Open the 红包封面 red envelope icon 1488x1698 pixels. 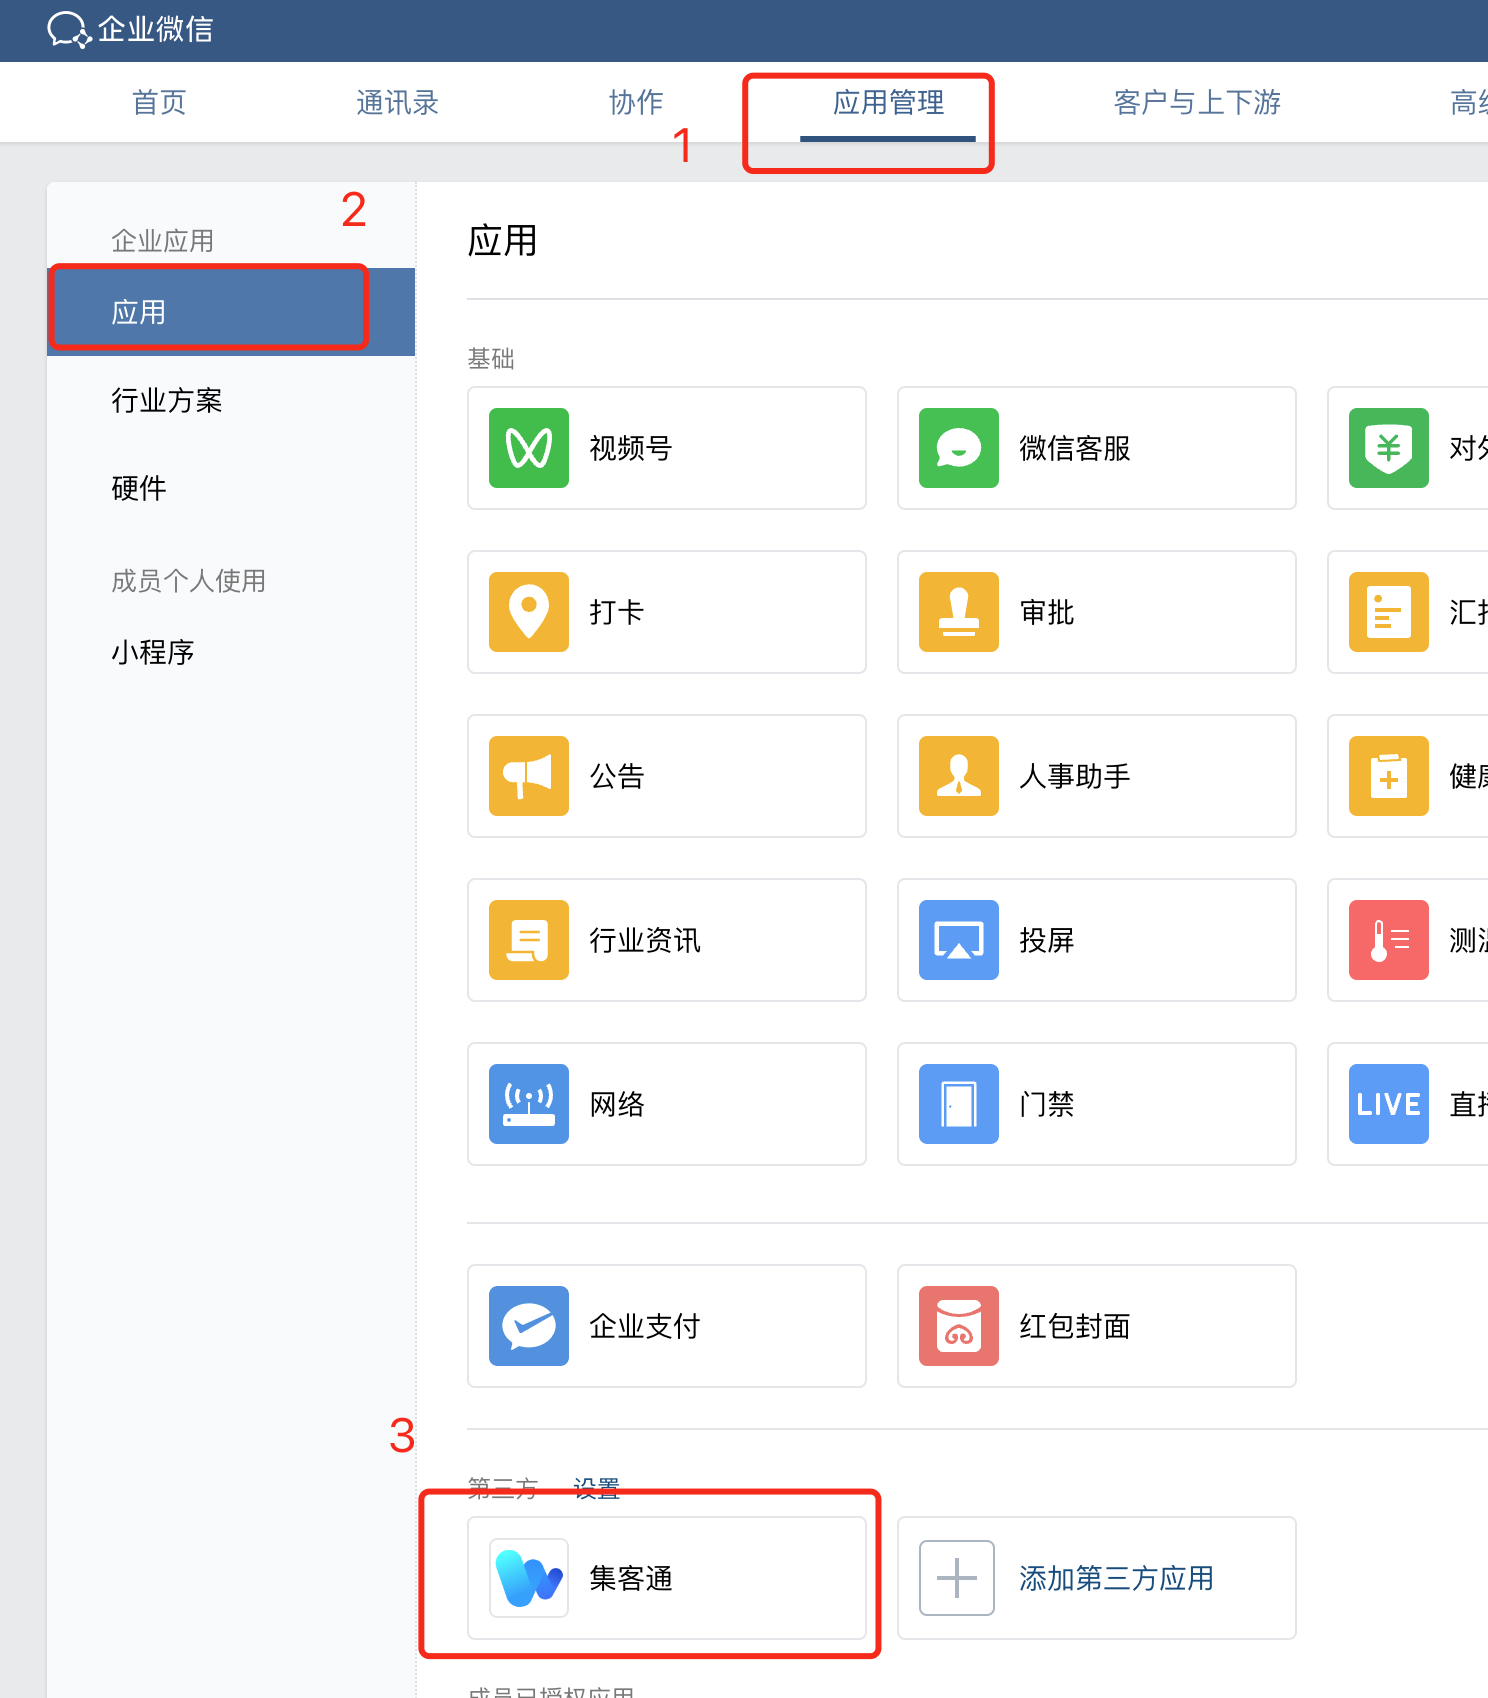(x=959, y=1326)
